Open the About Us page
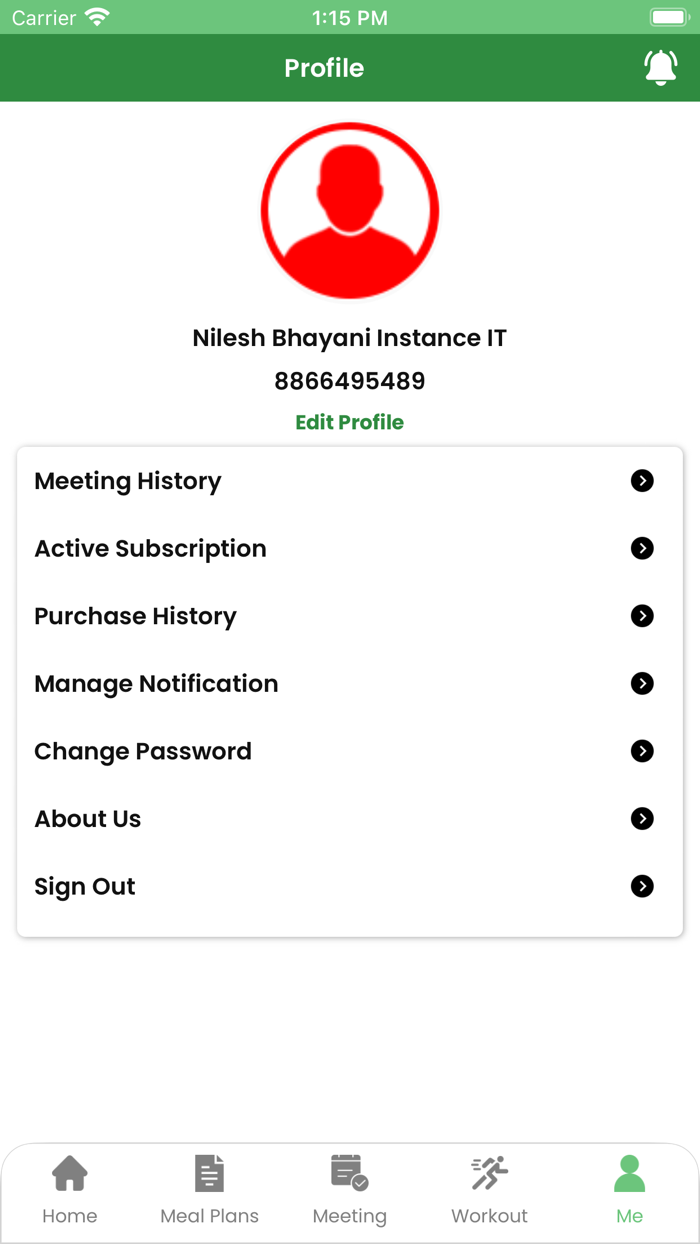Screen dimensions: 700x1244 point(88,819)
